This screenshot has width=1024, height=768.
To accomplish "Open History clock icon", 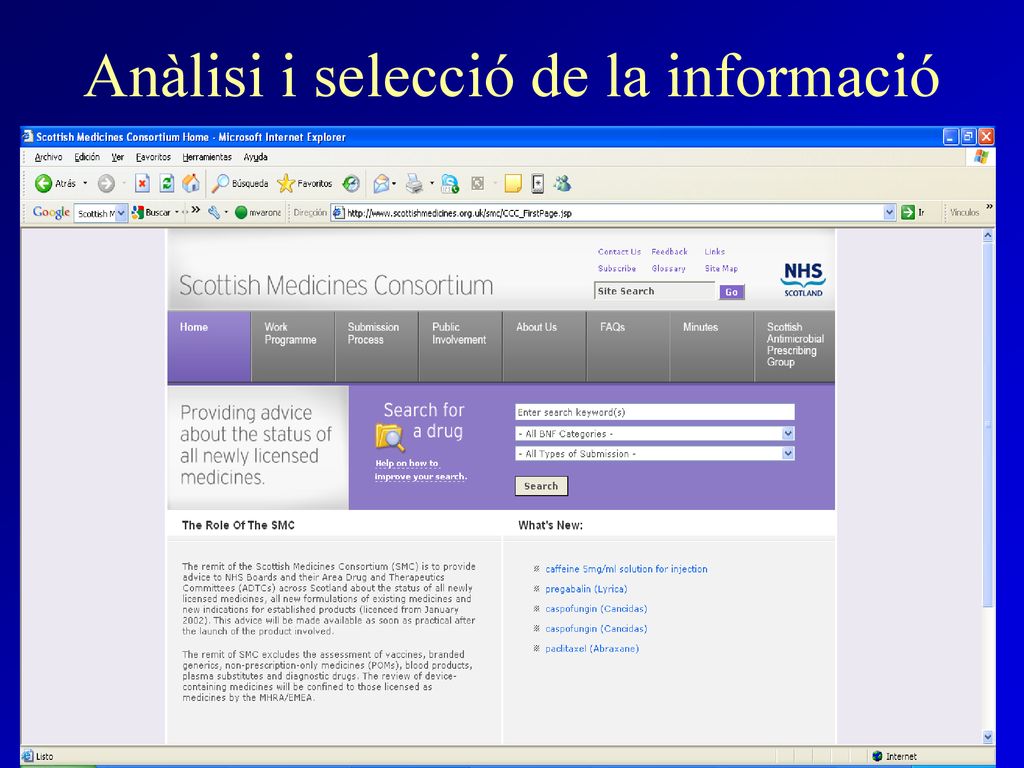I will [x=351, y=184].
